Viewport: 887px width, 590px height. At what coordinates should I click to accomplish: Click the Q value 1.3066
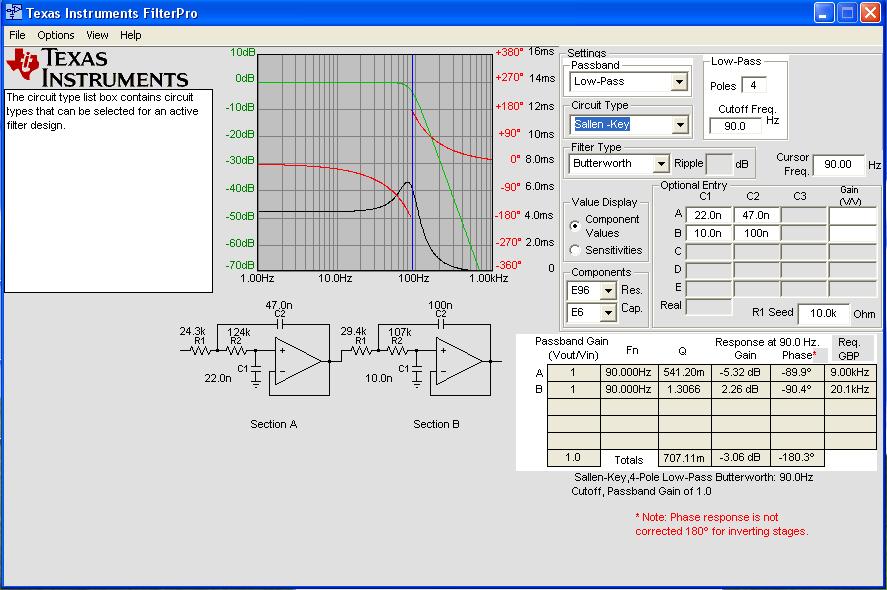coord(684,390)
